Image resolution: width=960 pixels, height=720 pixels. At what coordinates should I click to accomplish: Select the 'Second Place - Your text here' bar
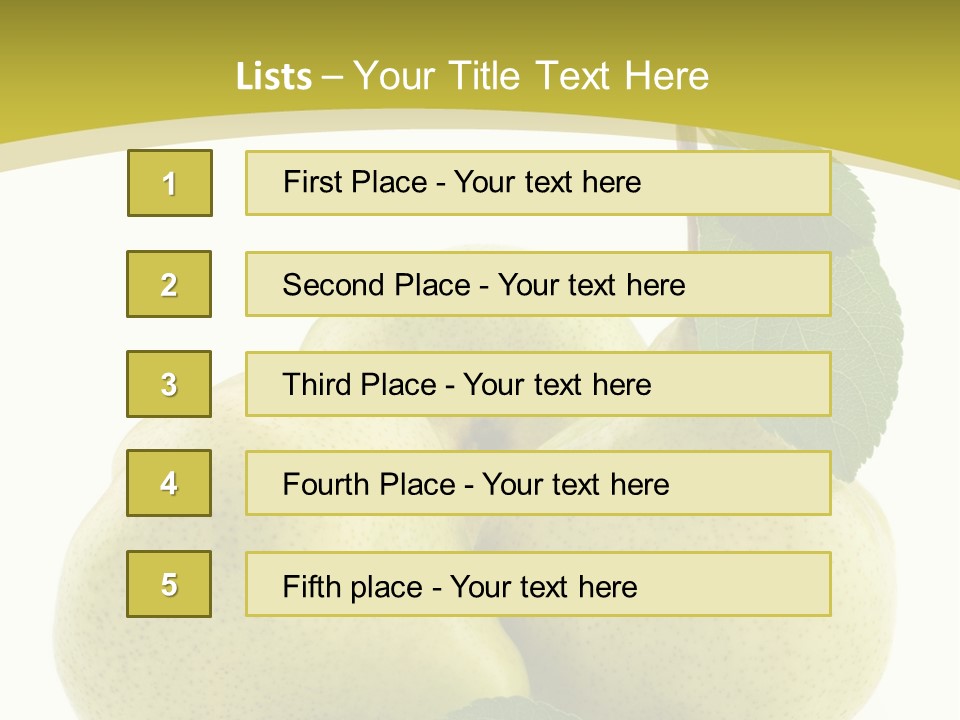pos(538,284)
